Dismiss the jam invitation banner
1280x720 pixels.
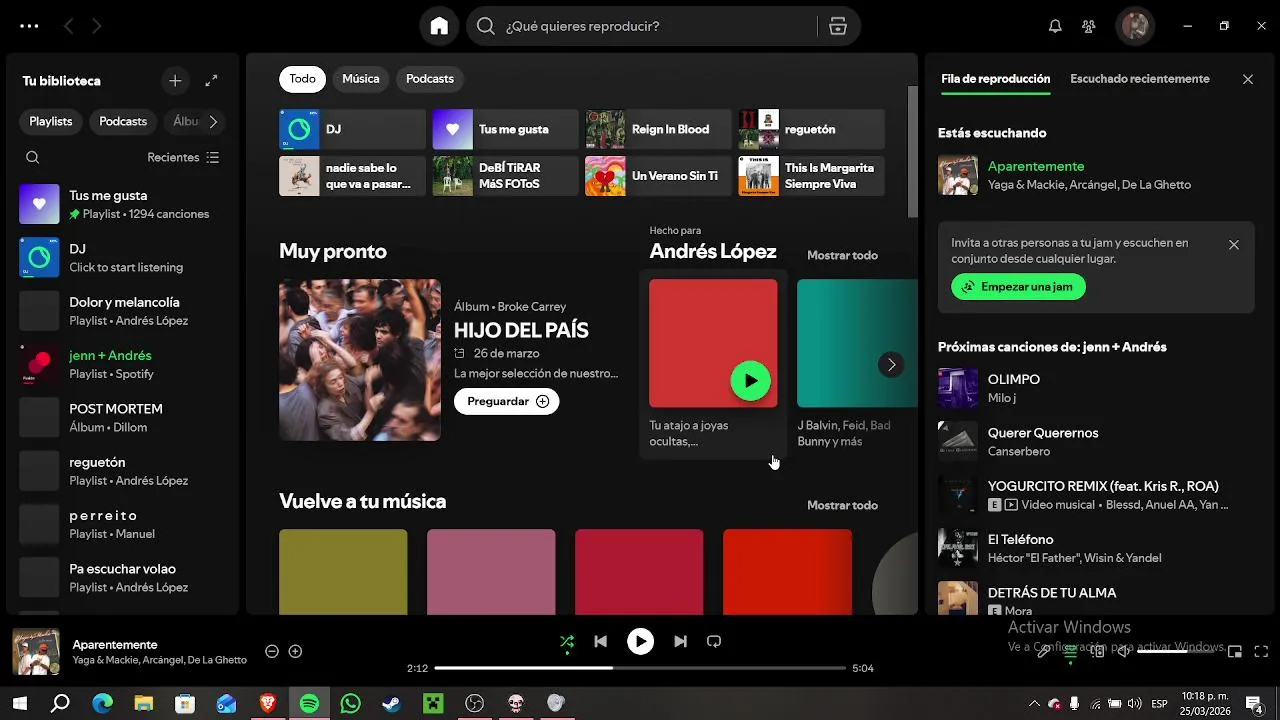coord(1234,245)
